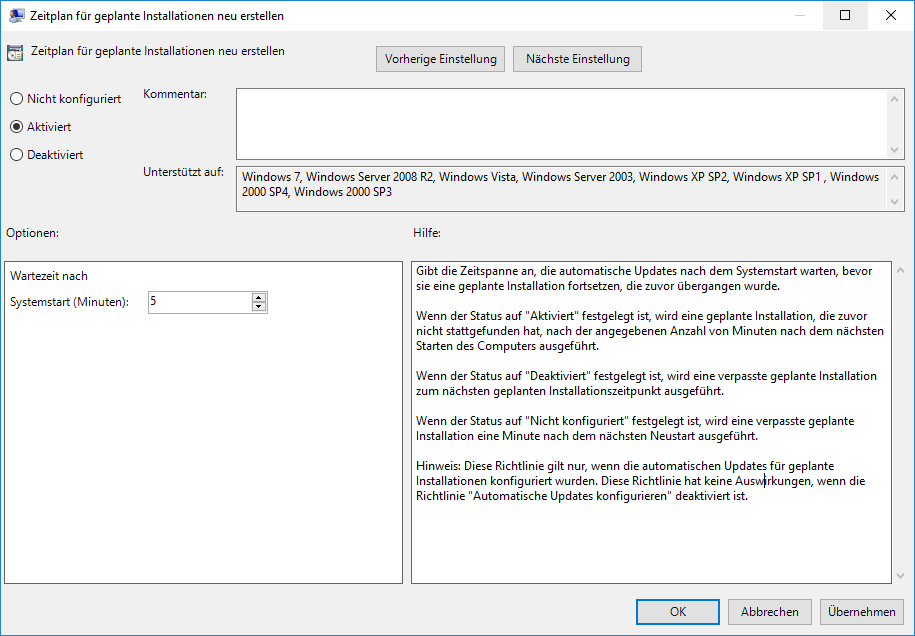Image resolution: width=915 pixels, height=636 pixels.
Task: Maximize the policy dialog window
Action: [x=845, y=16]
